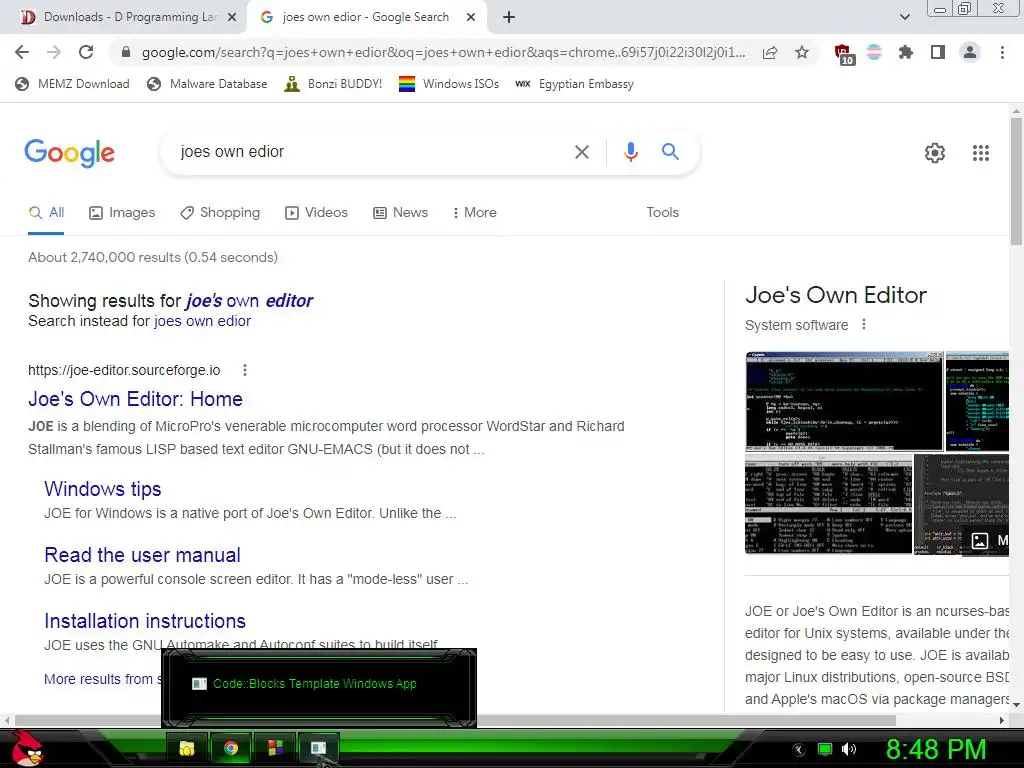Open Malware Database bookmark
This screenshot has width=1024, height=768.
[208, 84]
